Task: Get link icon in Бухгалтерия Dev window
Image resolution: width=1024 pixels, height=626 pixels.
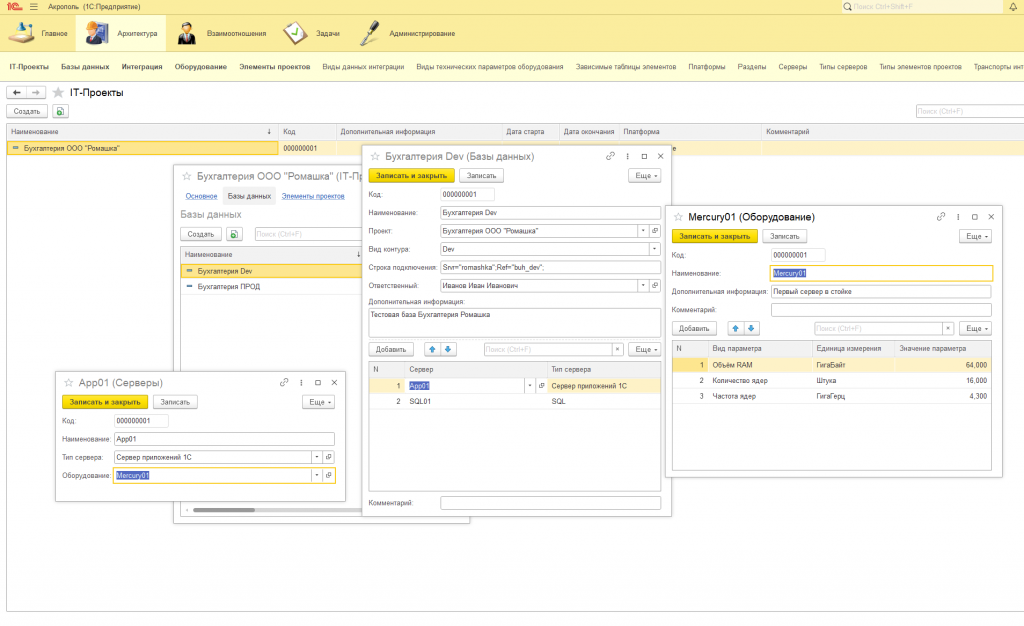Action: point(610,156)
